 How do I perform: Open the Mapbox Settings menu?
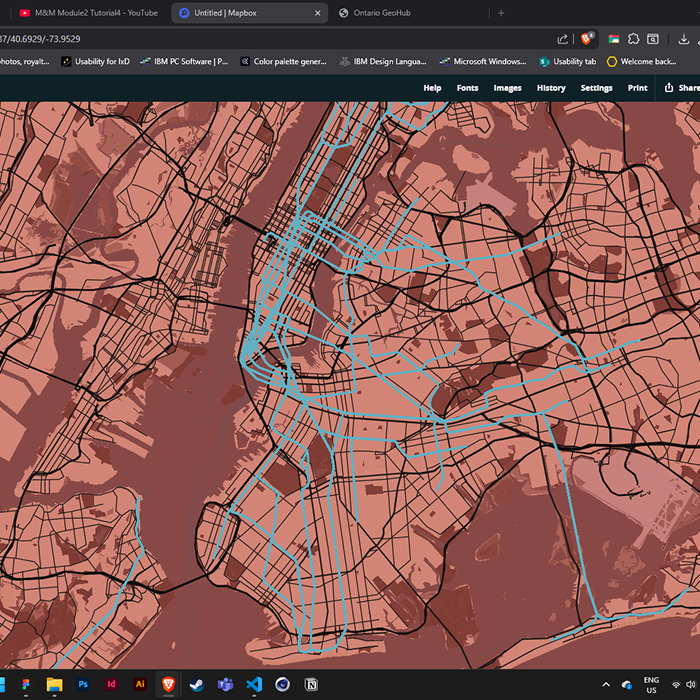coord(596,88)
